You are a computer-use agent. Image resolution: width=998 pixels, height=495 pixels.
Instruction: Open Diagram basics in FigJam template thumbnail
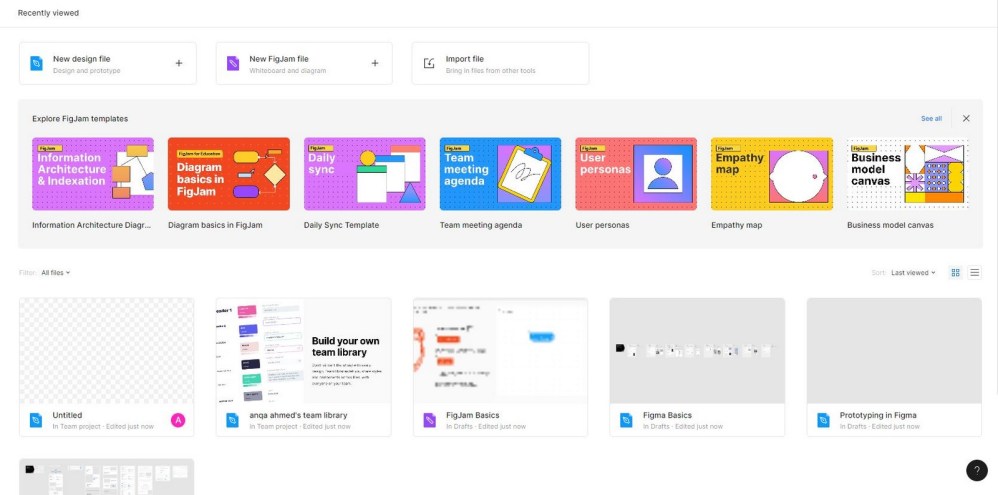228,174
